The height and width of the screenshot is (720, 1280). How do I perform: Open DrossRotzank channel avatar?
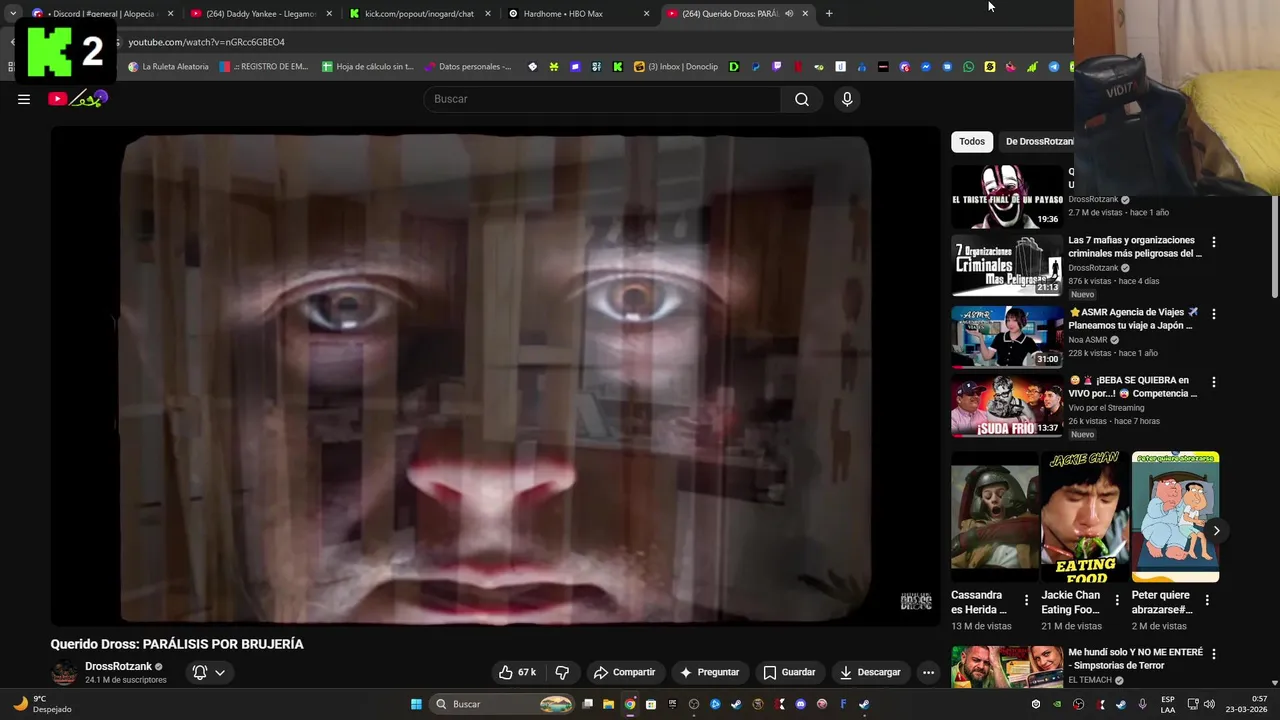(64, 673)
